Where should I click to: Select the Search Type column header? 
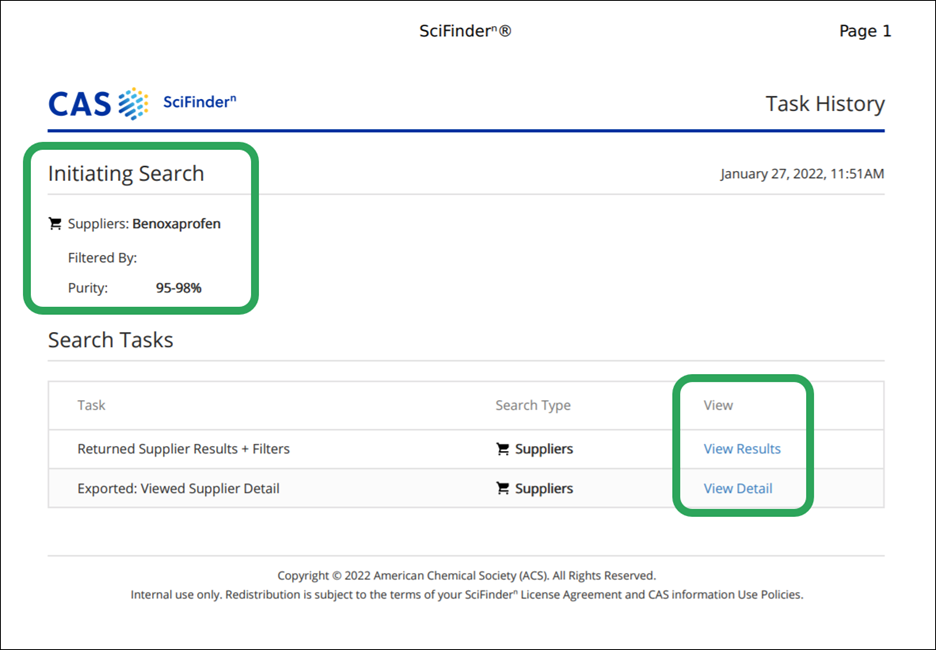click(x=533, y=405)
